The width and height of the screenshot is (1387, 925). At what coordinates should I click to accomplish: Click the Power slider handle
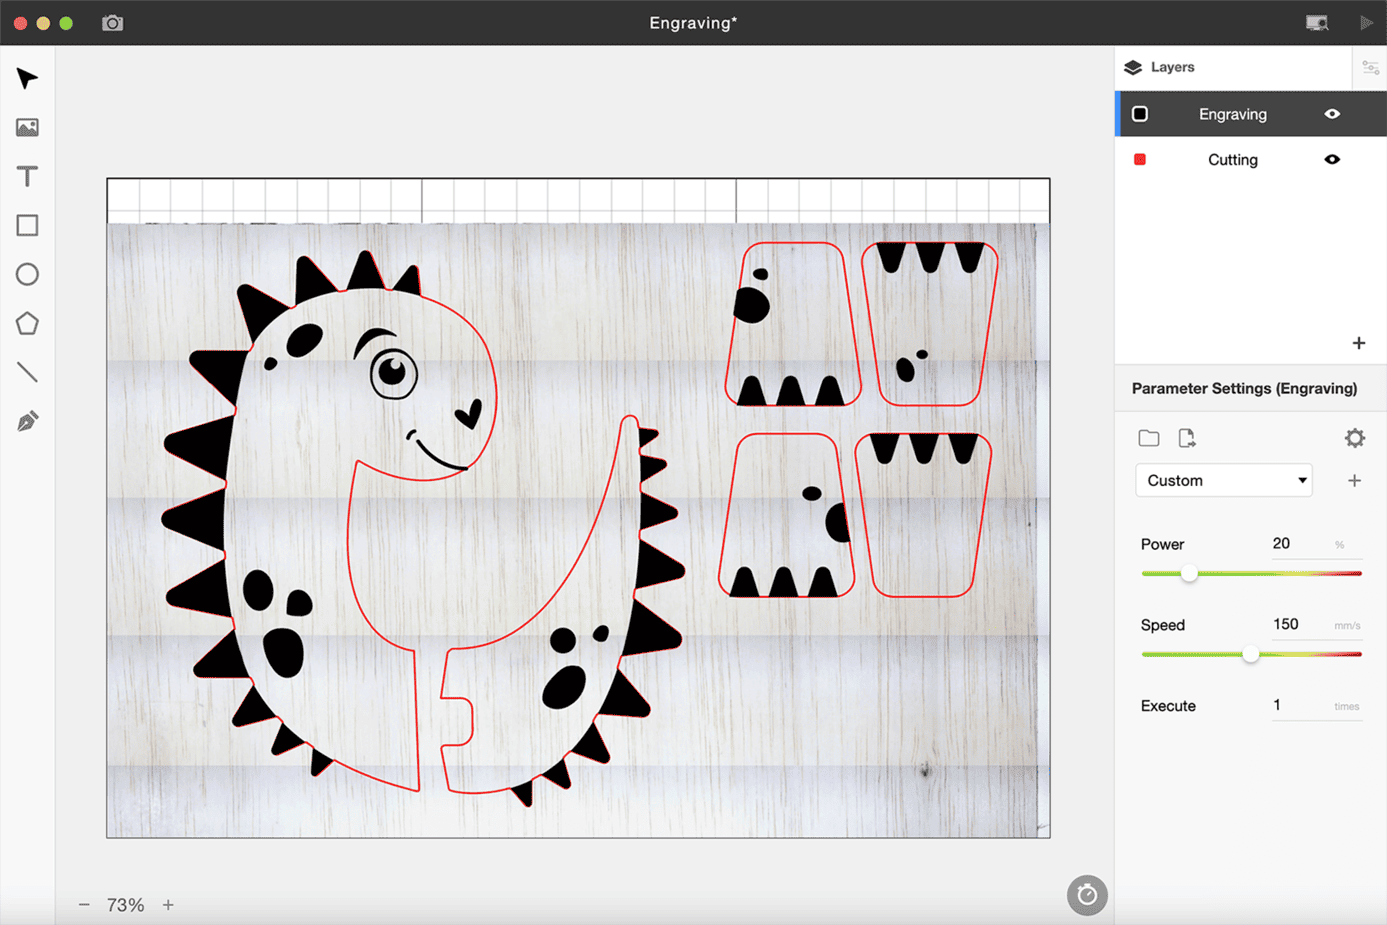pos(1189,574)
